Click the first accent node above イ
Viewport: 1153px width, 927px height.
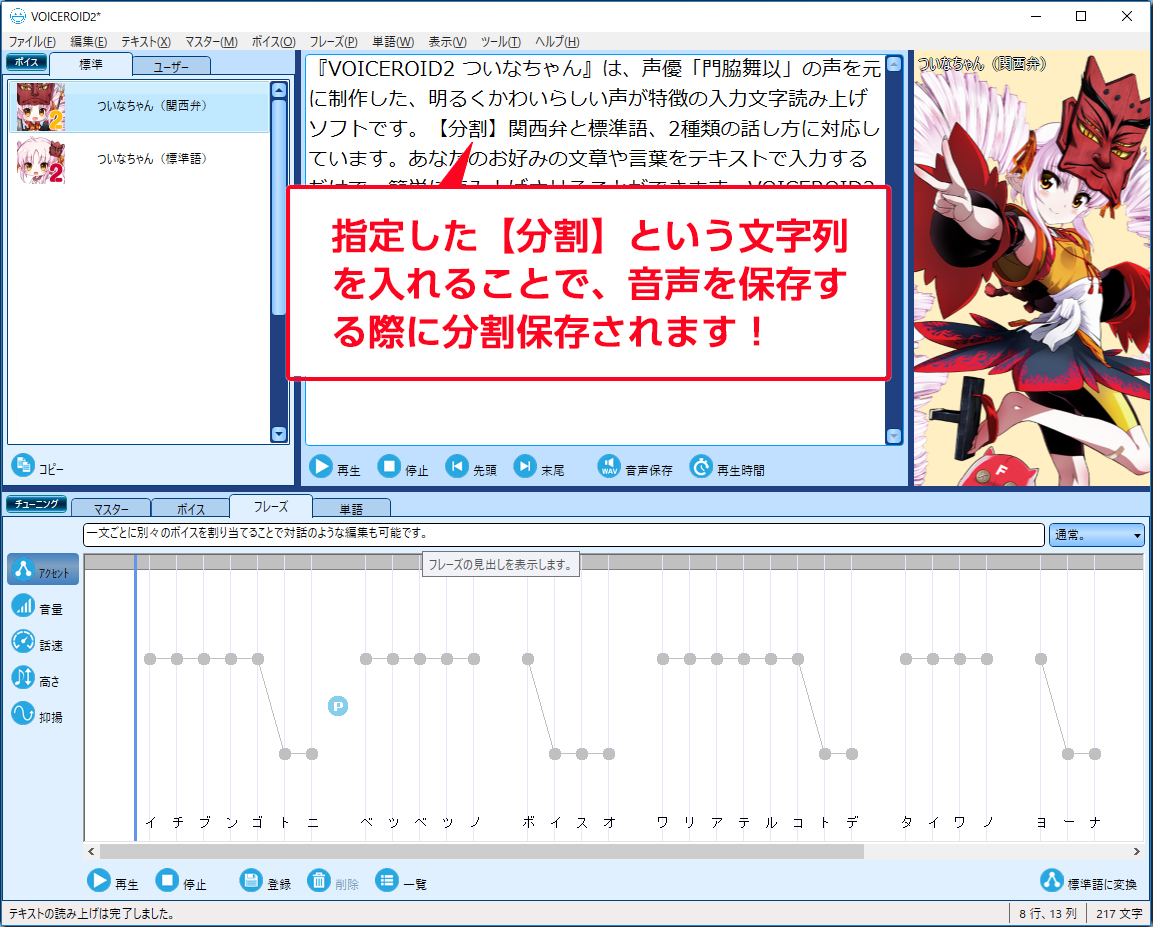[150, 659]
